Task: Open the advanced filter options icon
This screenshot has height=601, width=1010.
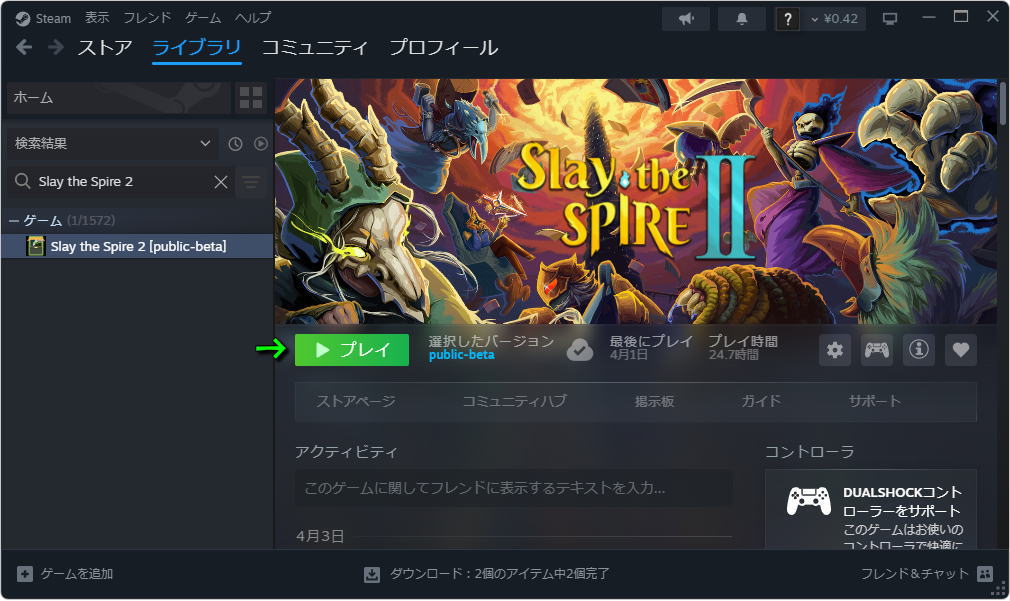Action: point(251,182)
